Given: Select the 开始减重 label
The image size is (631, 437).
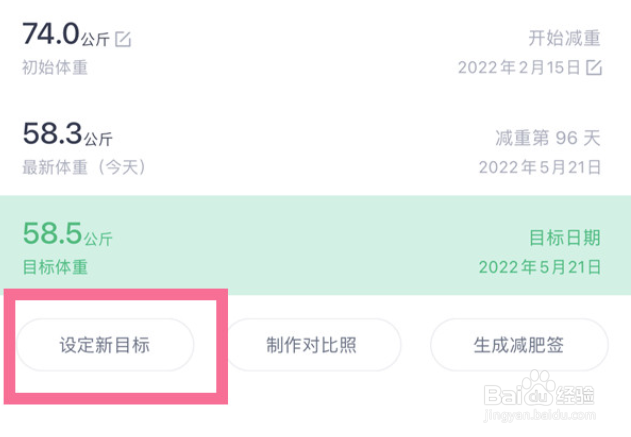Looking at the screenshot, I should click(x=564, y=39).
